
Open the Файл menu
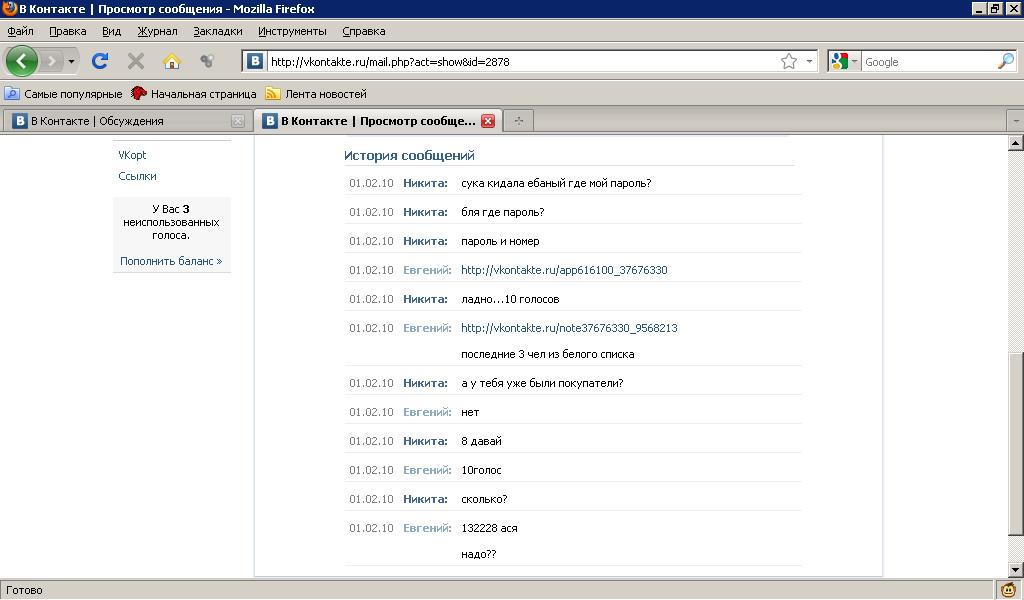(x=20, y=31)
